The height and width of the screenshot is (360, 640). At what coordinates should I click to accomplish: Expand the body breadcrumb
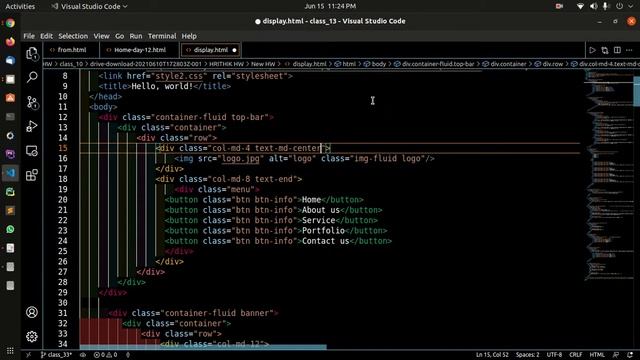[x=375, y=64]
